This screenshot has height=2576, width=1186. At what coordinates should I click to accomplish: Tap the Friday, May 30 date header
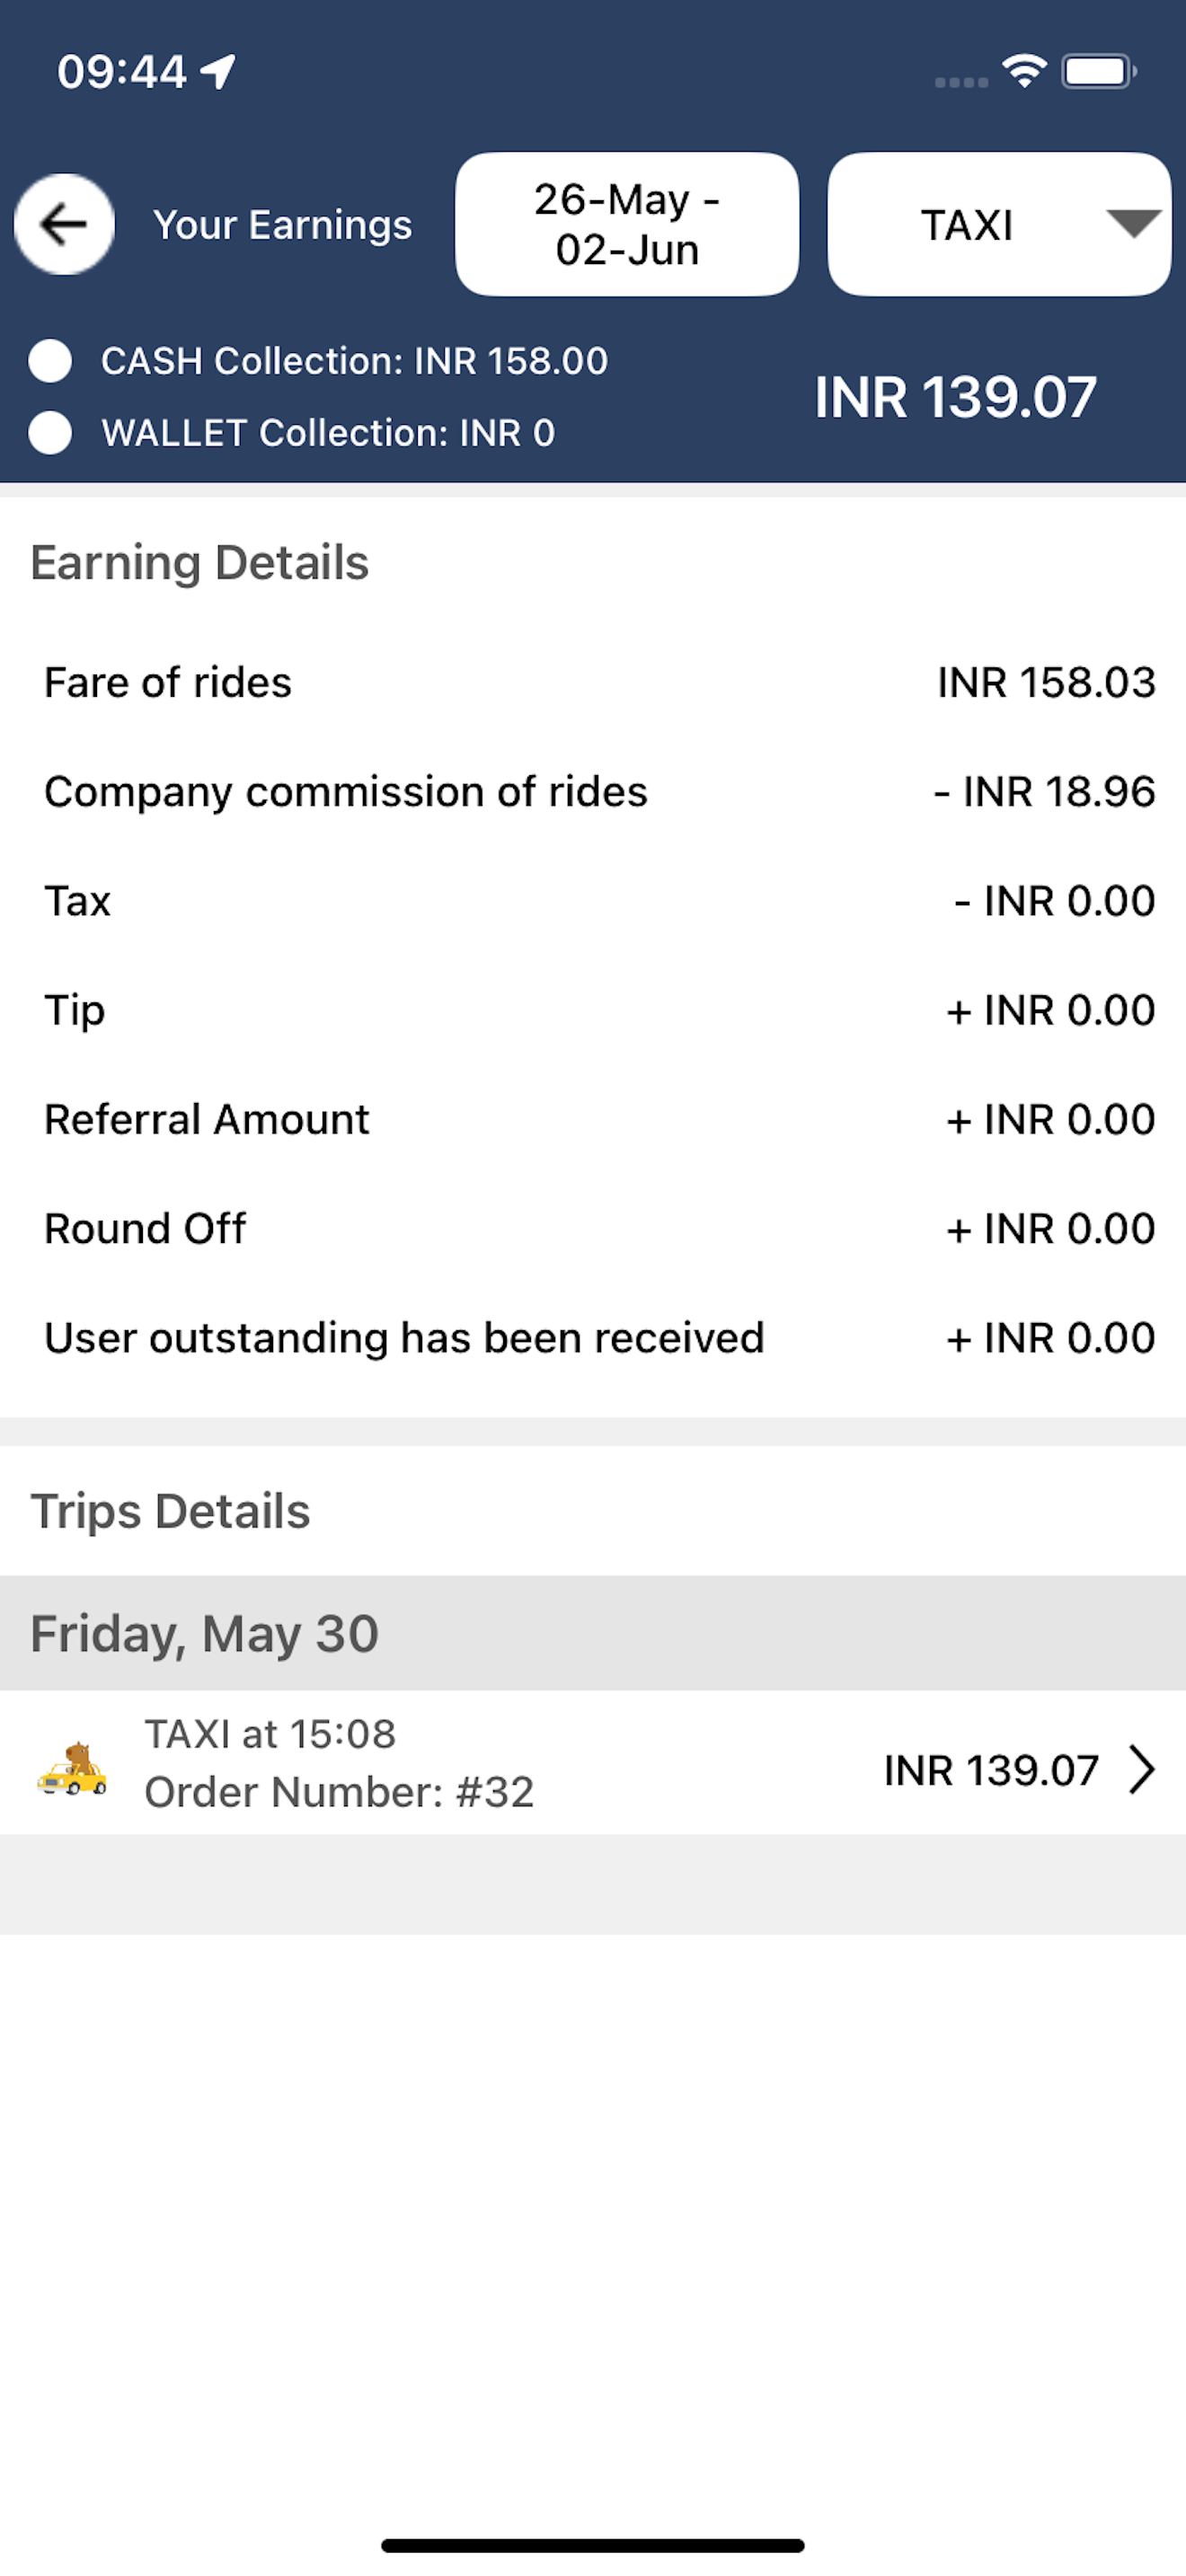[593, 1634]
